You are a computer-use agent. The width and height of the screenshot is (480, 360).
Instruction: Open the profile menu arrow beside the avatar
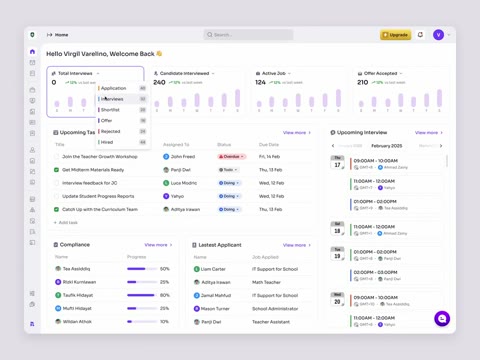coord(449,35)
